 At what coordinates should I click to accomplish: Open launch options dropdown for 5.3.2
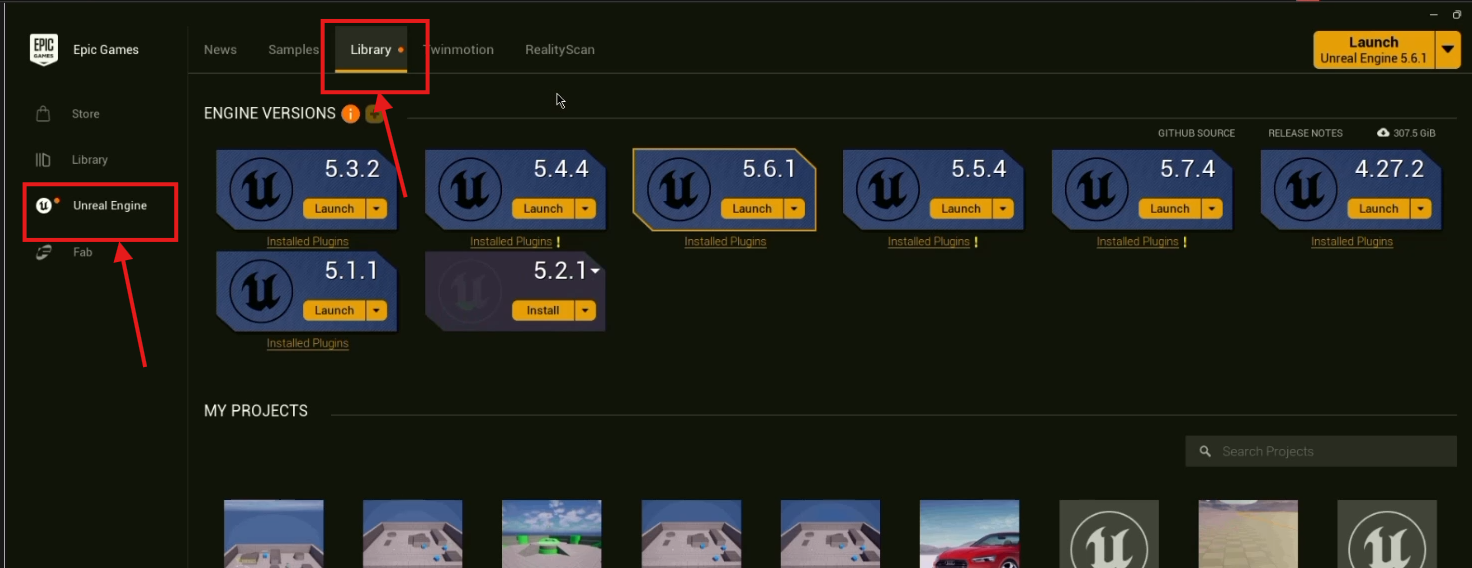pyautogui.click(x=377, y=209)
